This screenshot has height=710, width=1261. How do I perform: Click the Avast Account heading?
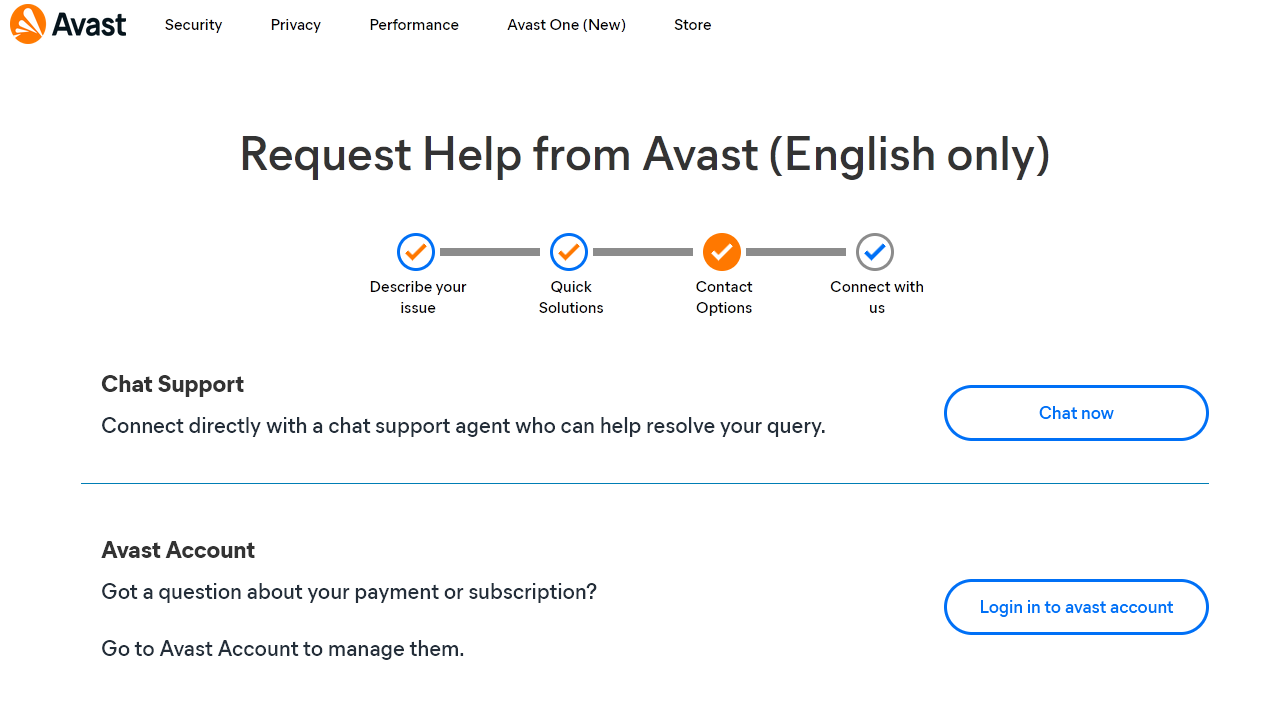178,550
